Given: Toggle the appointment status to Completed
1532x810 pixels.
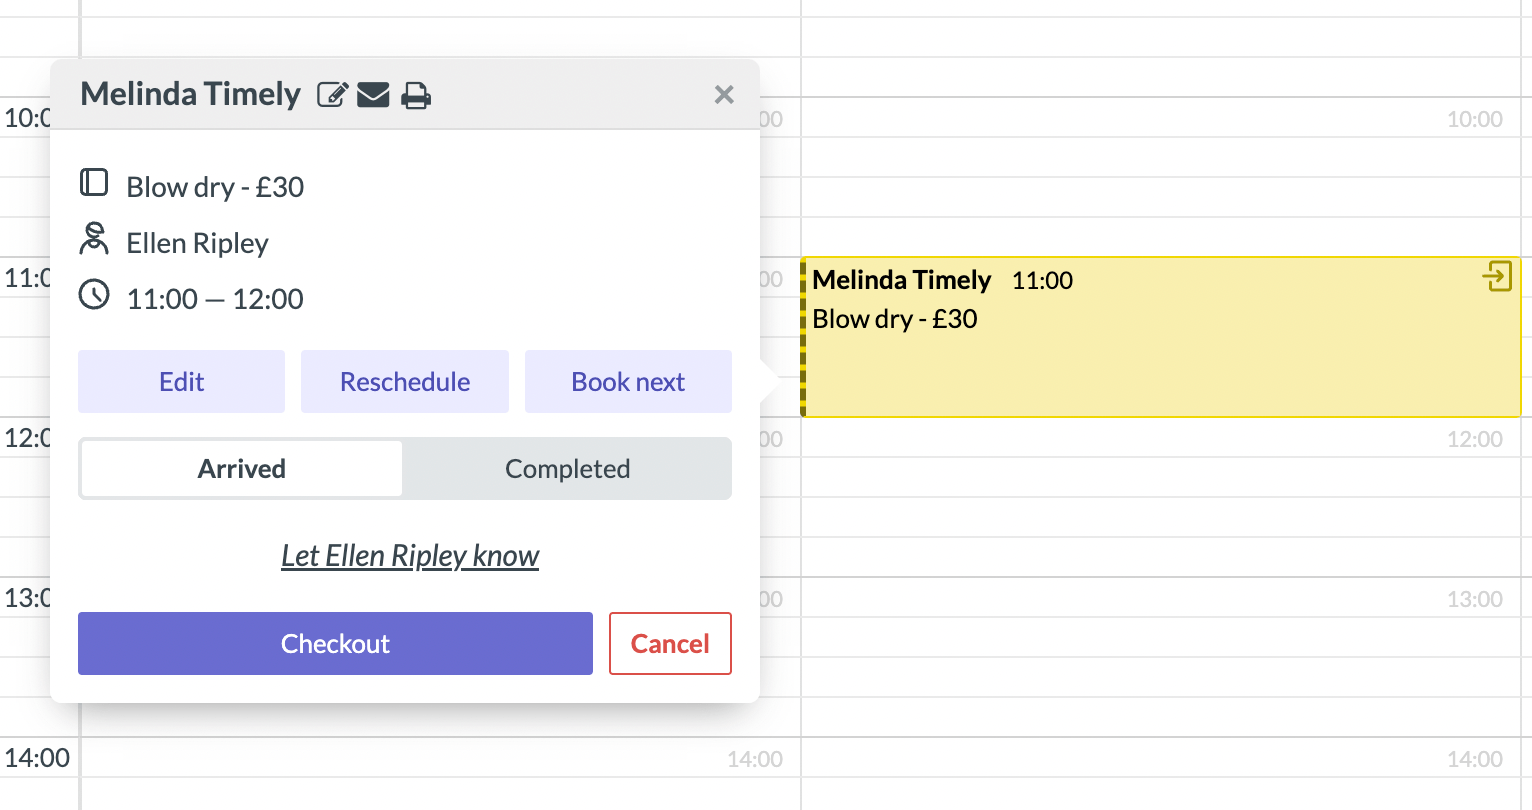Looking at the screenshot, I should pyautogui.click(x=567, y=468).
